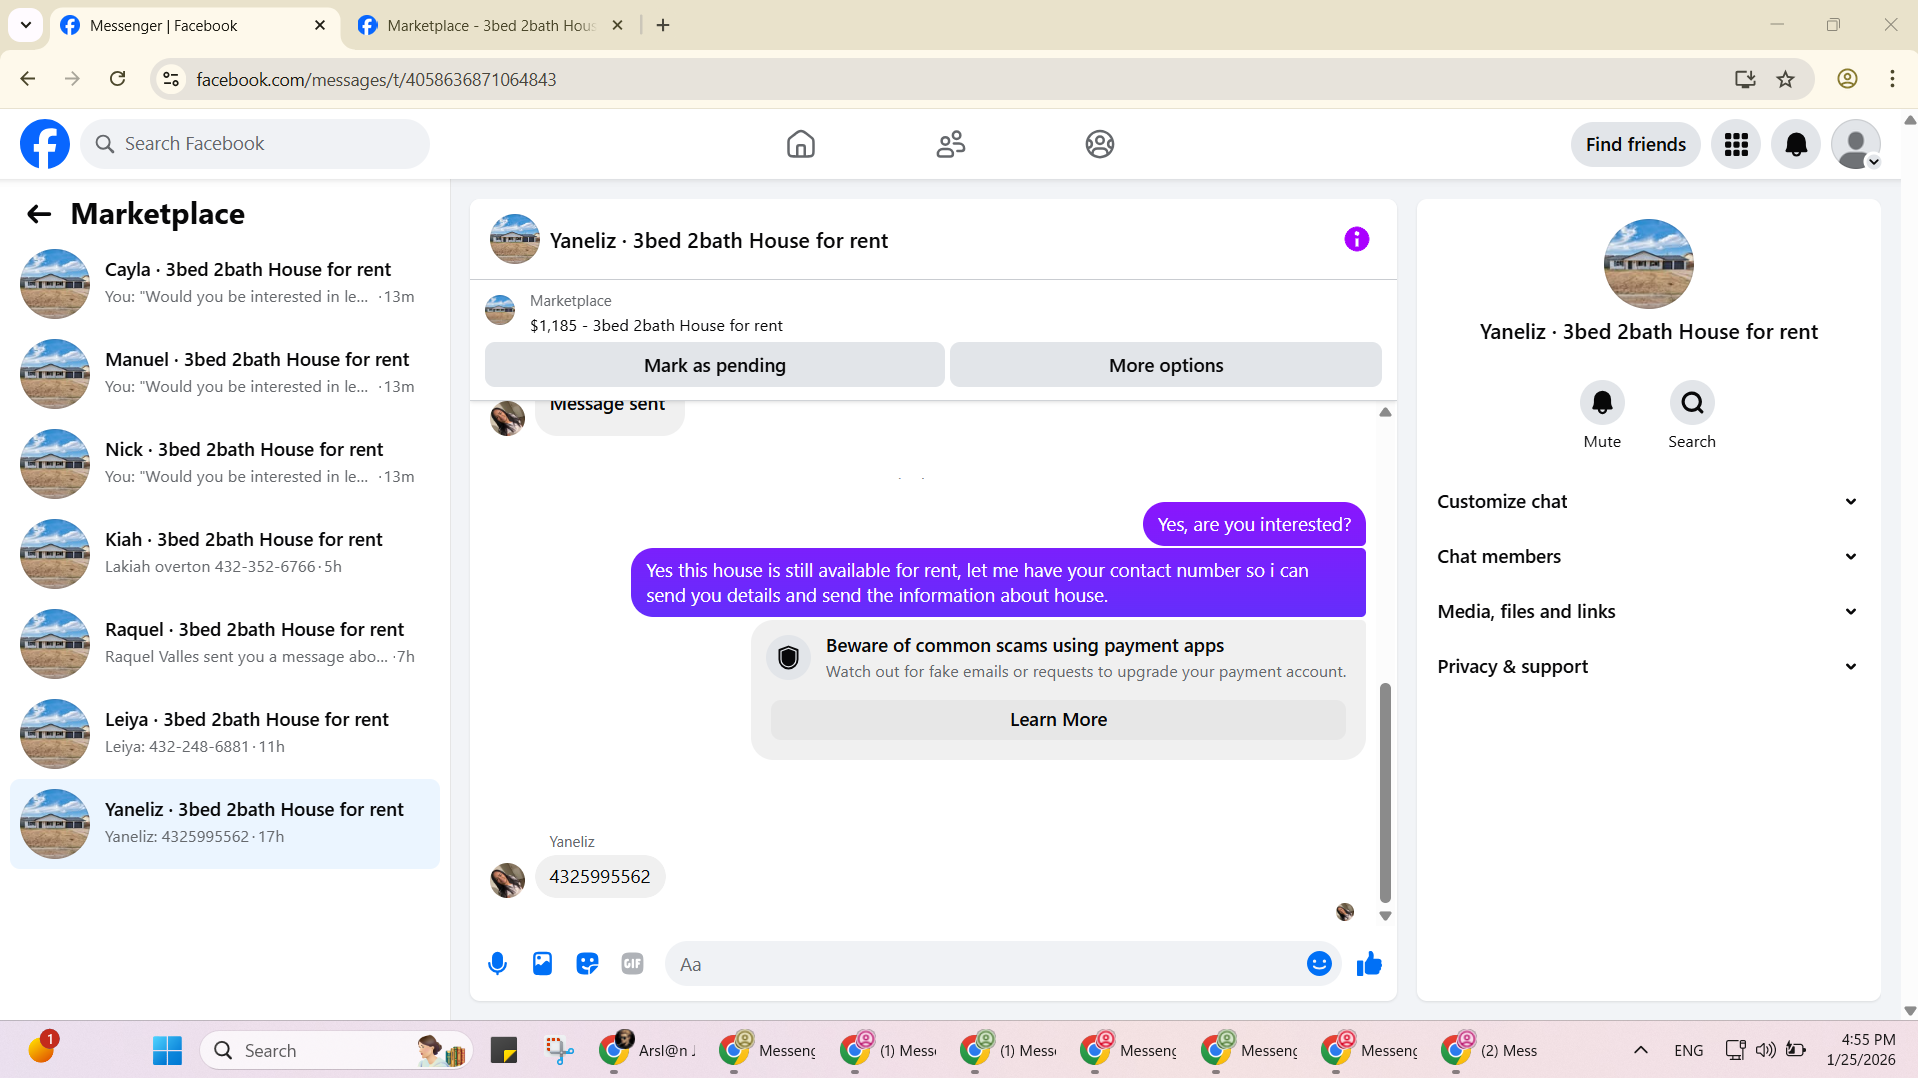Switch to Messenger | Facebook tab

click(x=195, y=26)
